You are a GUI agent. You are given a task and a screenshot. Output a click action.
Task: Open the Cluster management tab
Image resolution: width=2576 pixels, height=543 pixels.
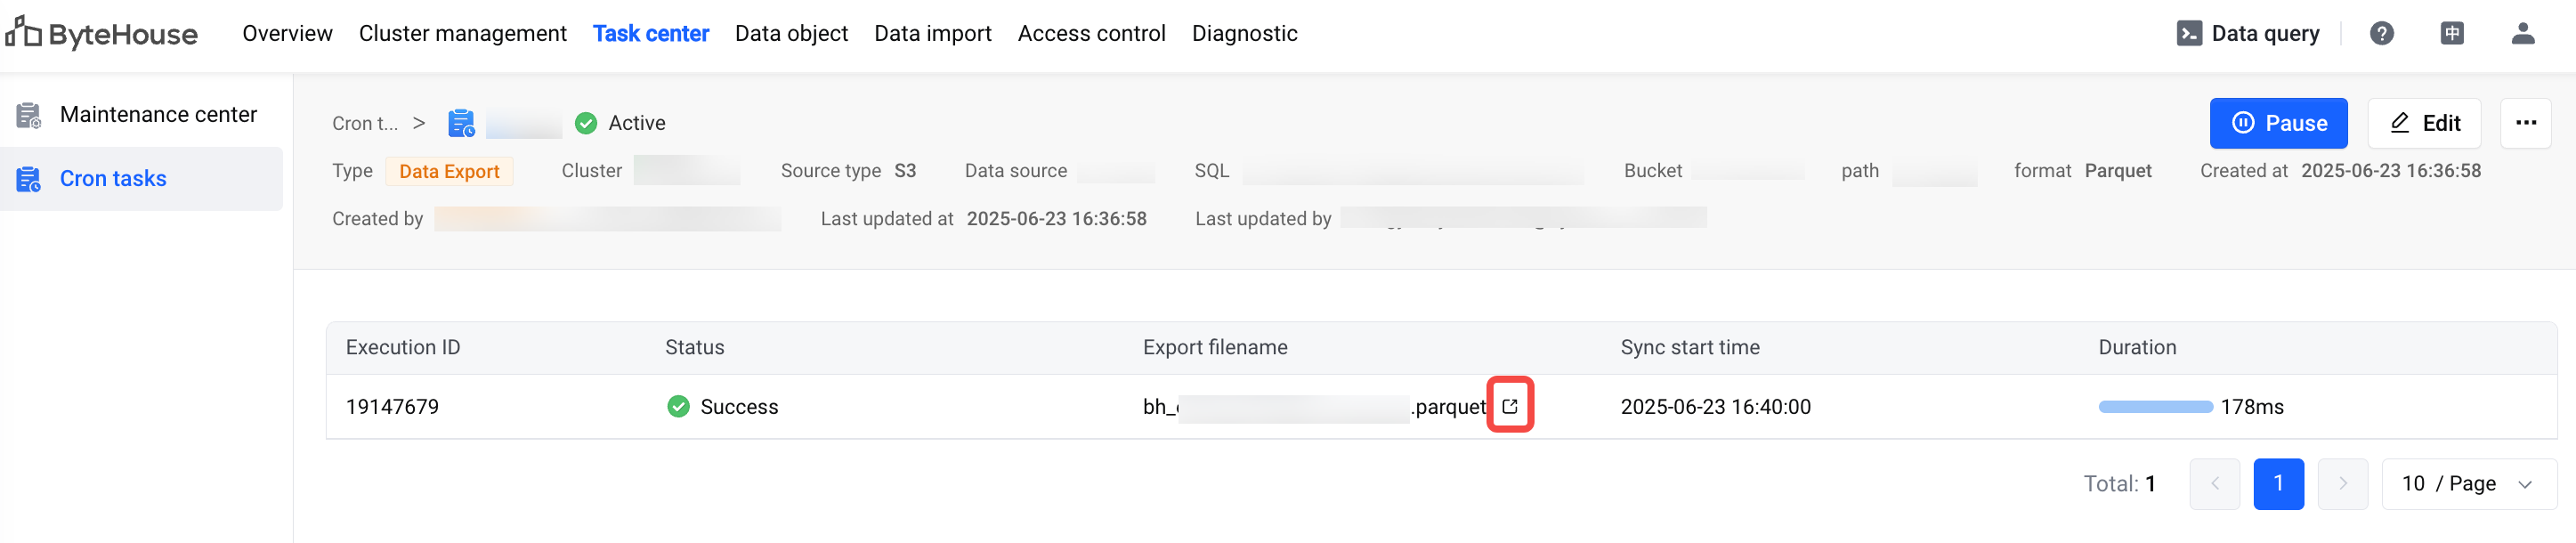(x=462, y=34)
